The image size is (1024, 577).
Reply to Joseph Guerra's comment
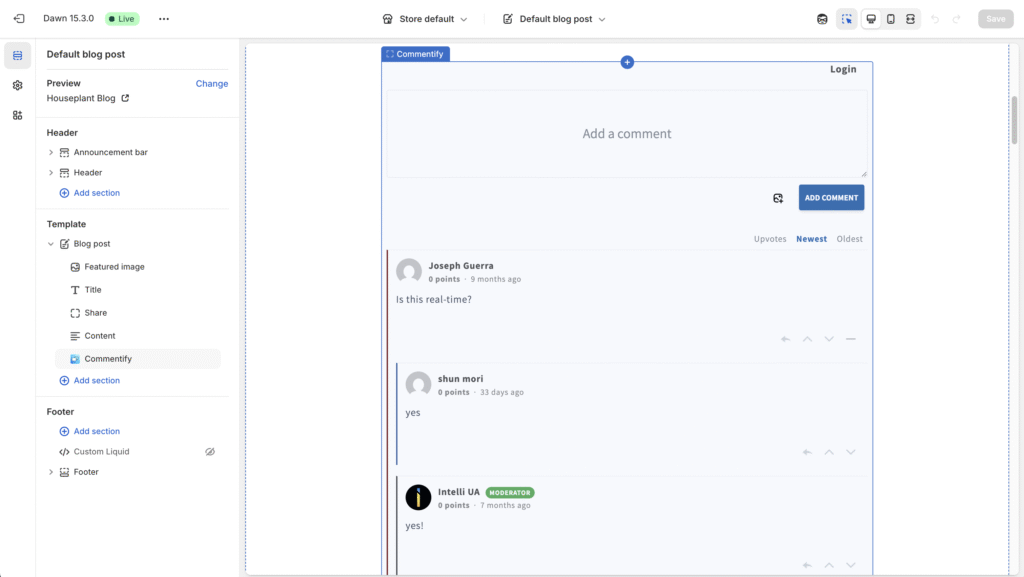pyautogui.click(x=786, y=339)
